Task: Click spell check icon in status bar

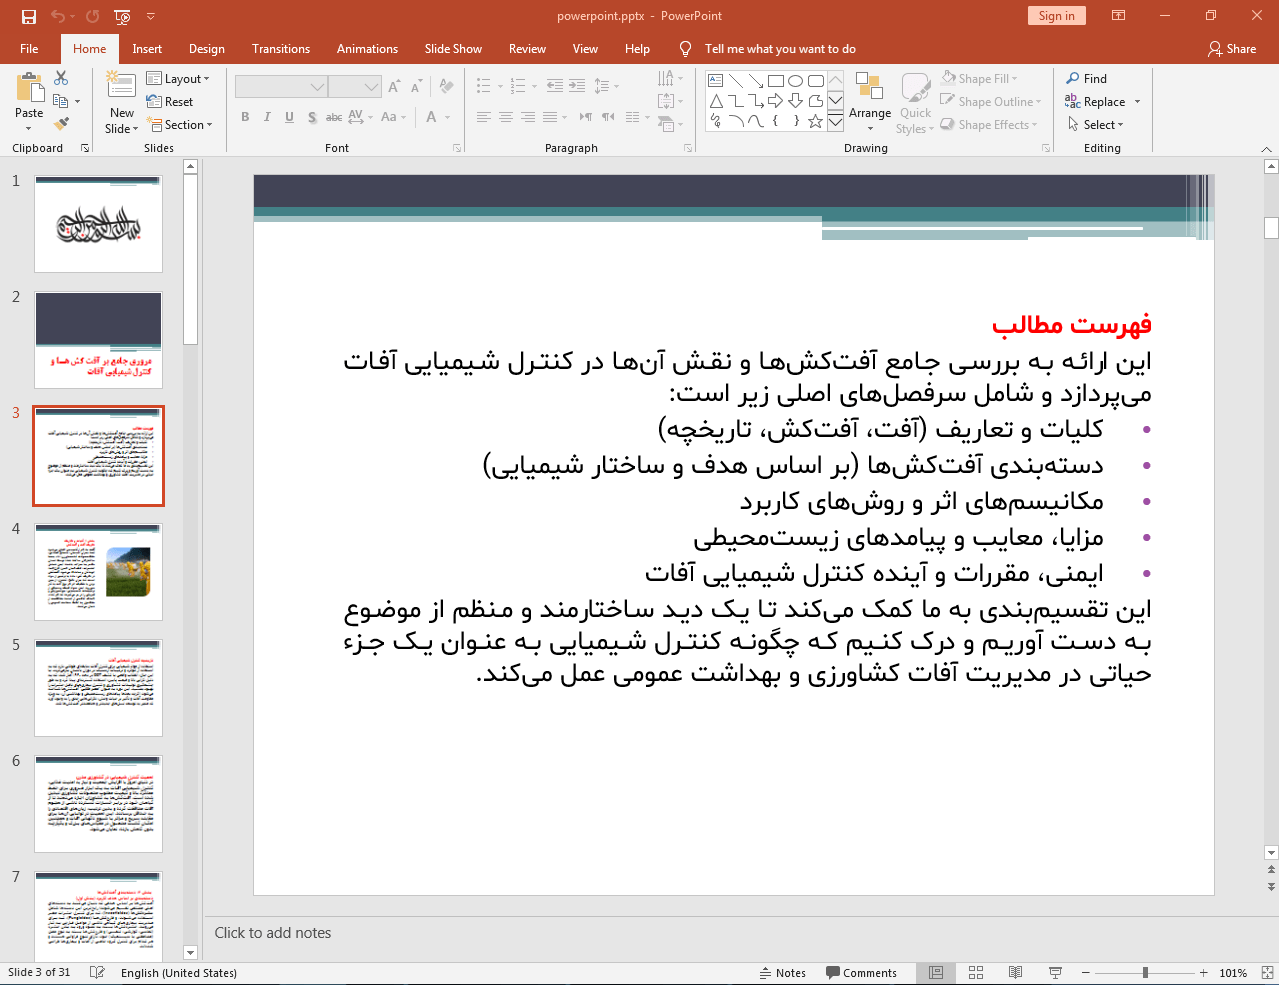Action: (97, 973)
